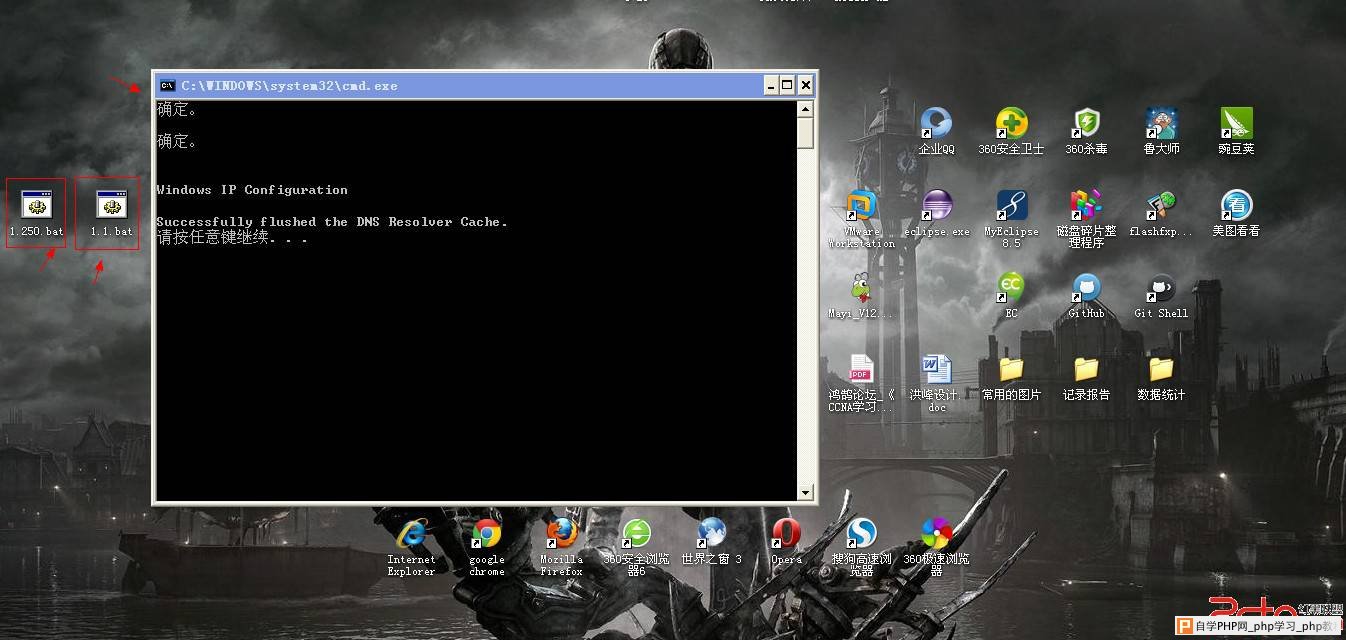Click the cmd window scroll-up arrow
This screenshot has height=640, width=1346.
tap(805, 108)
